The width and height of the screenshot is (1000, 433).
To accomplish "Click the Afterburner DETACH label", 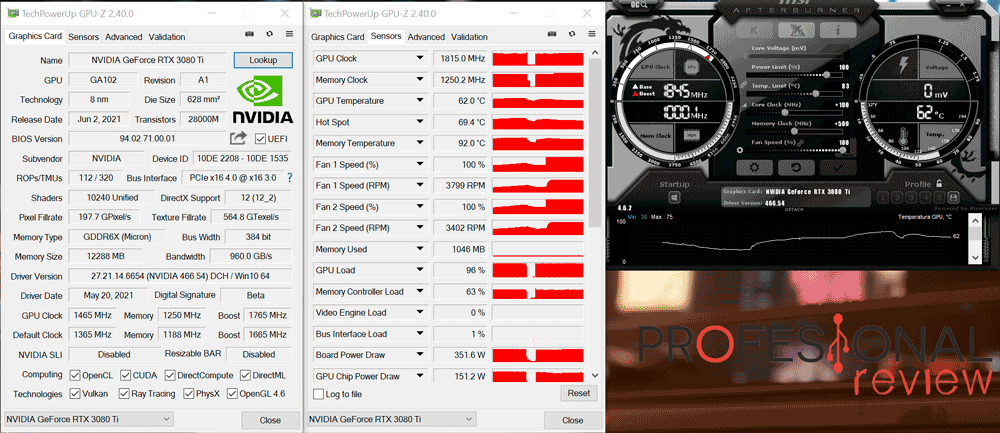I will [794, 209].
